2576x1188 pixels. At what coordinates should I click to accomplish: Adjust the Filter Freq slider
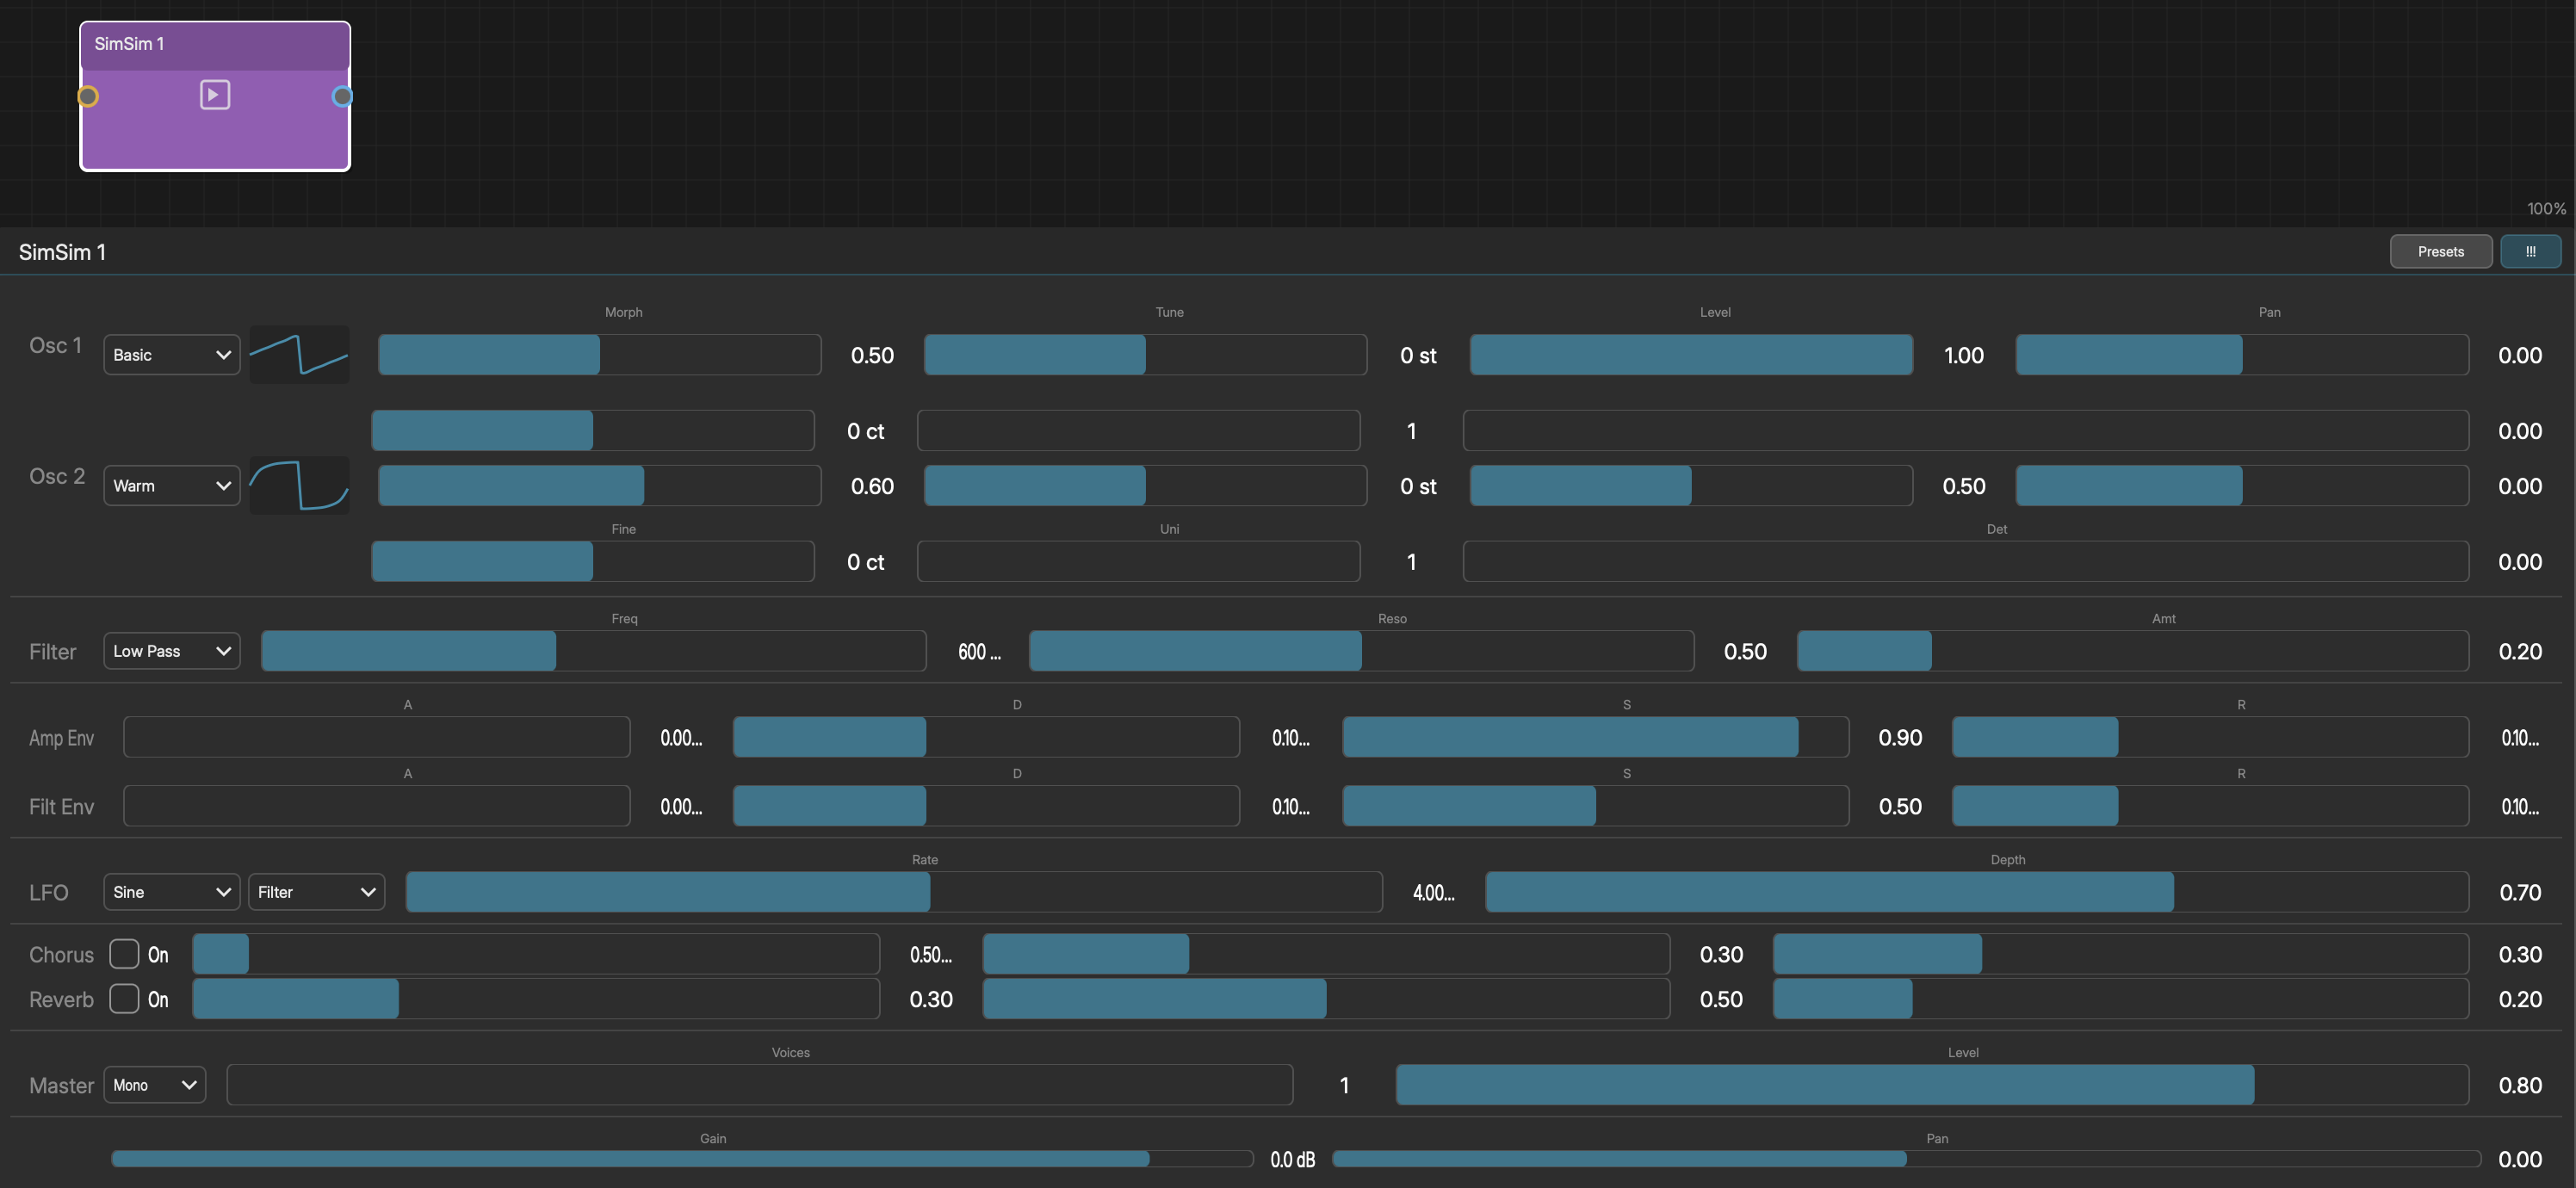(593, 651)
